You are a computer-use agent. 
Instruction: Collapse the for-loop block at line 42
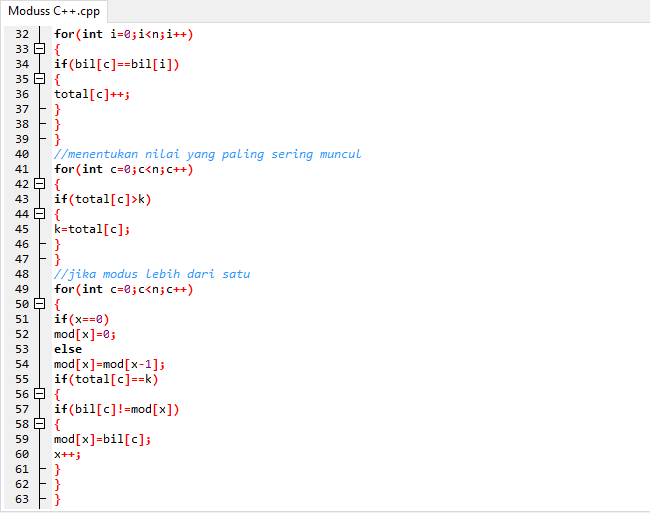point(39,184)
